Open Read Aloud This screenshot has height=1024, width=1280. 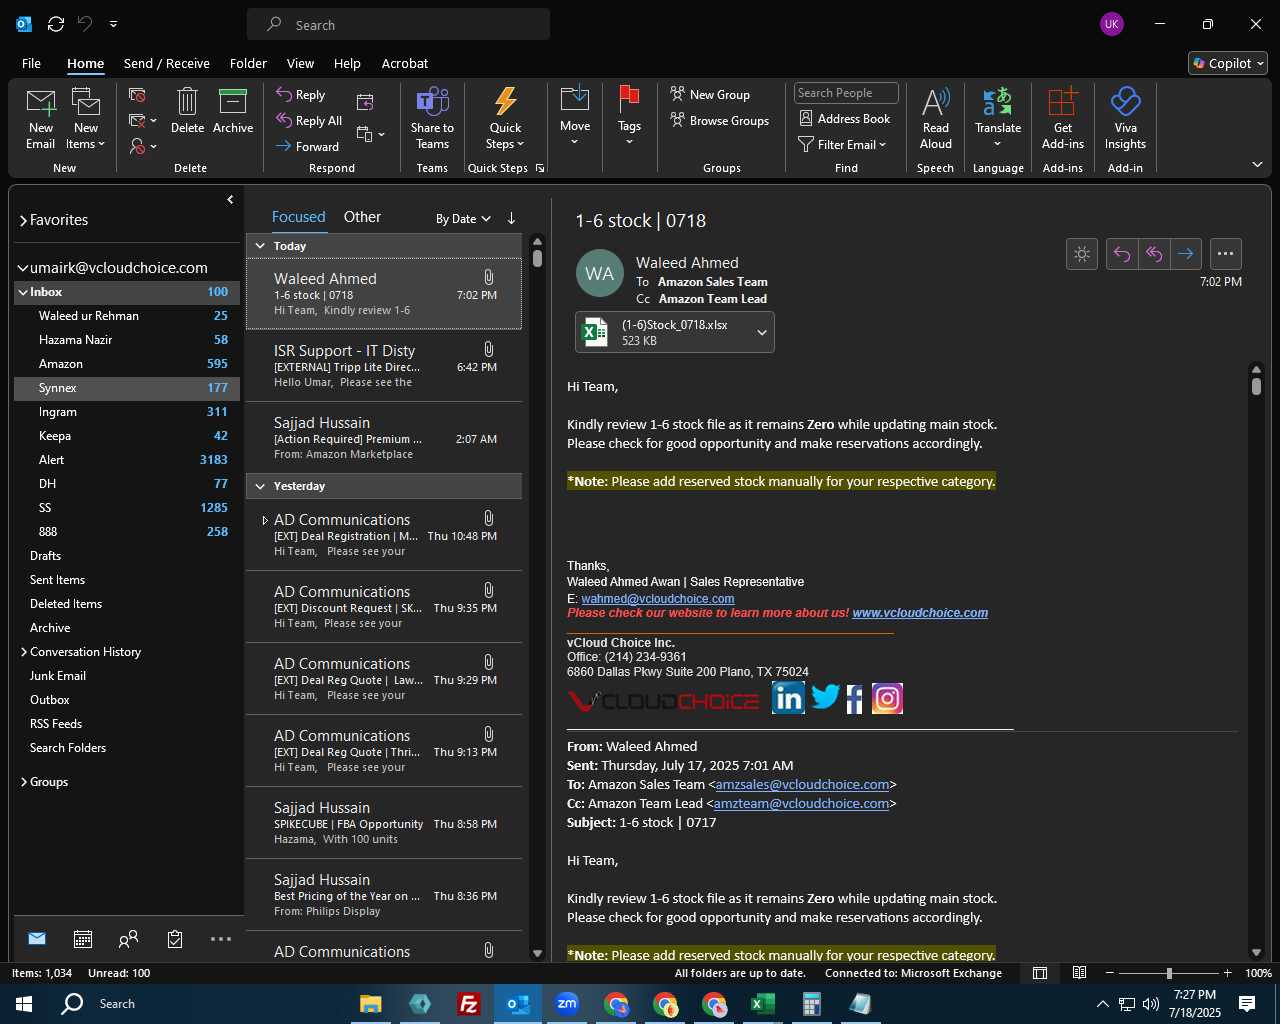(x=936, y=119)
